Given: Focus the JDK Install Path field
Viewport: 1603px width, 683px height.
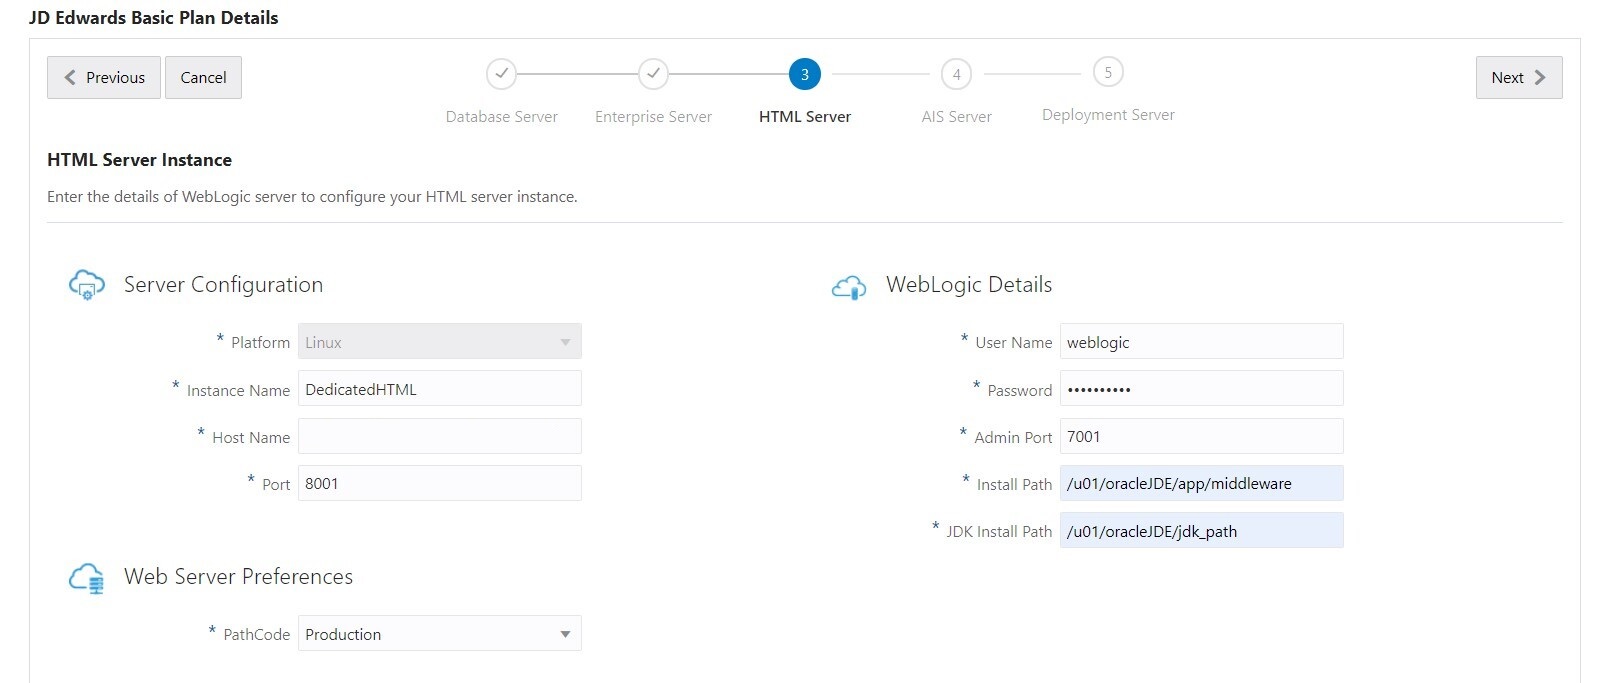Looking at the screenshot, I should (x=1202, y=530).
